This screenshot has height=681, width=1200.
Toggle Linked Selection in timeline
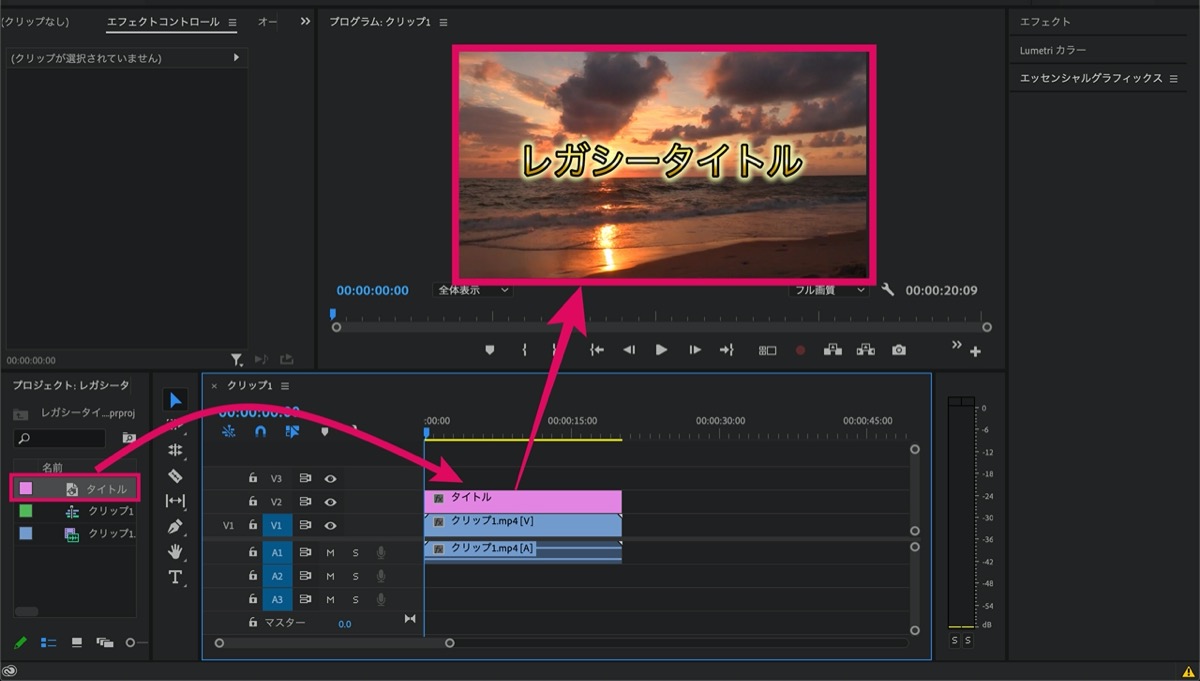click(x=292, y=432)
